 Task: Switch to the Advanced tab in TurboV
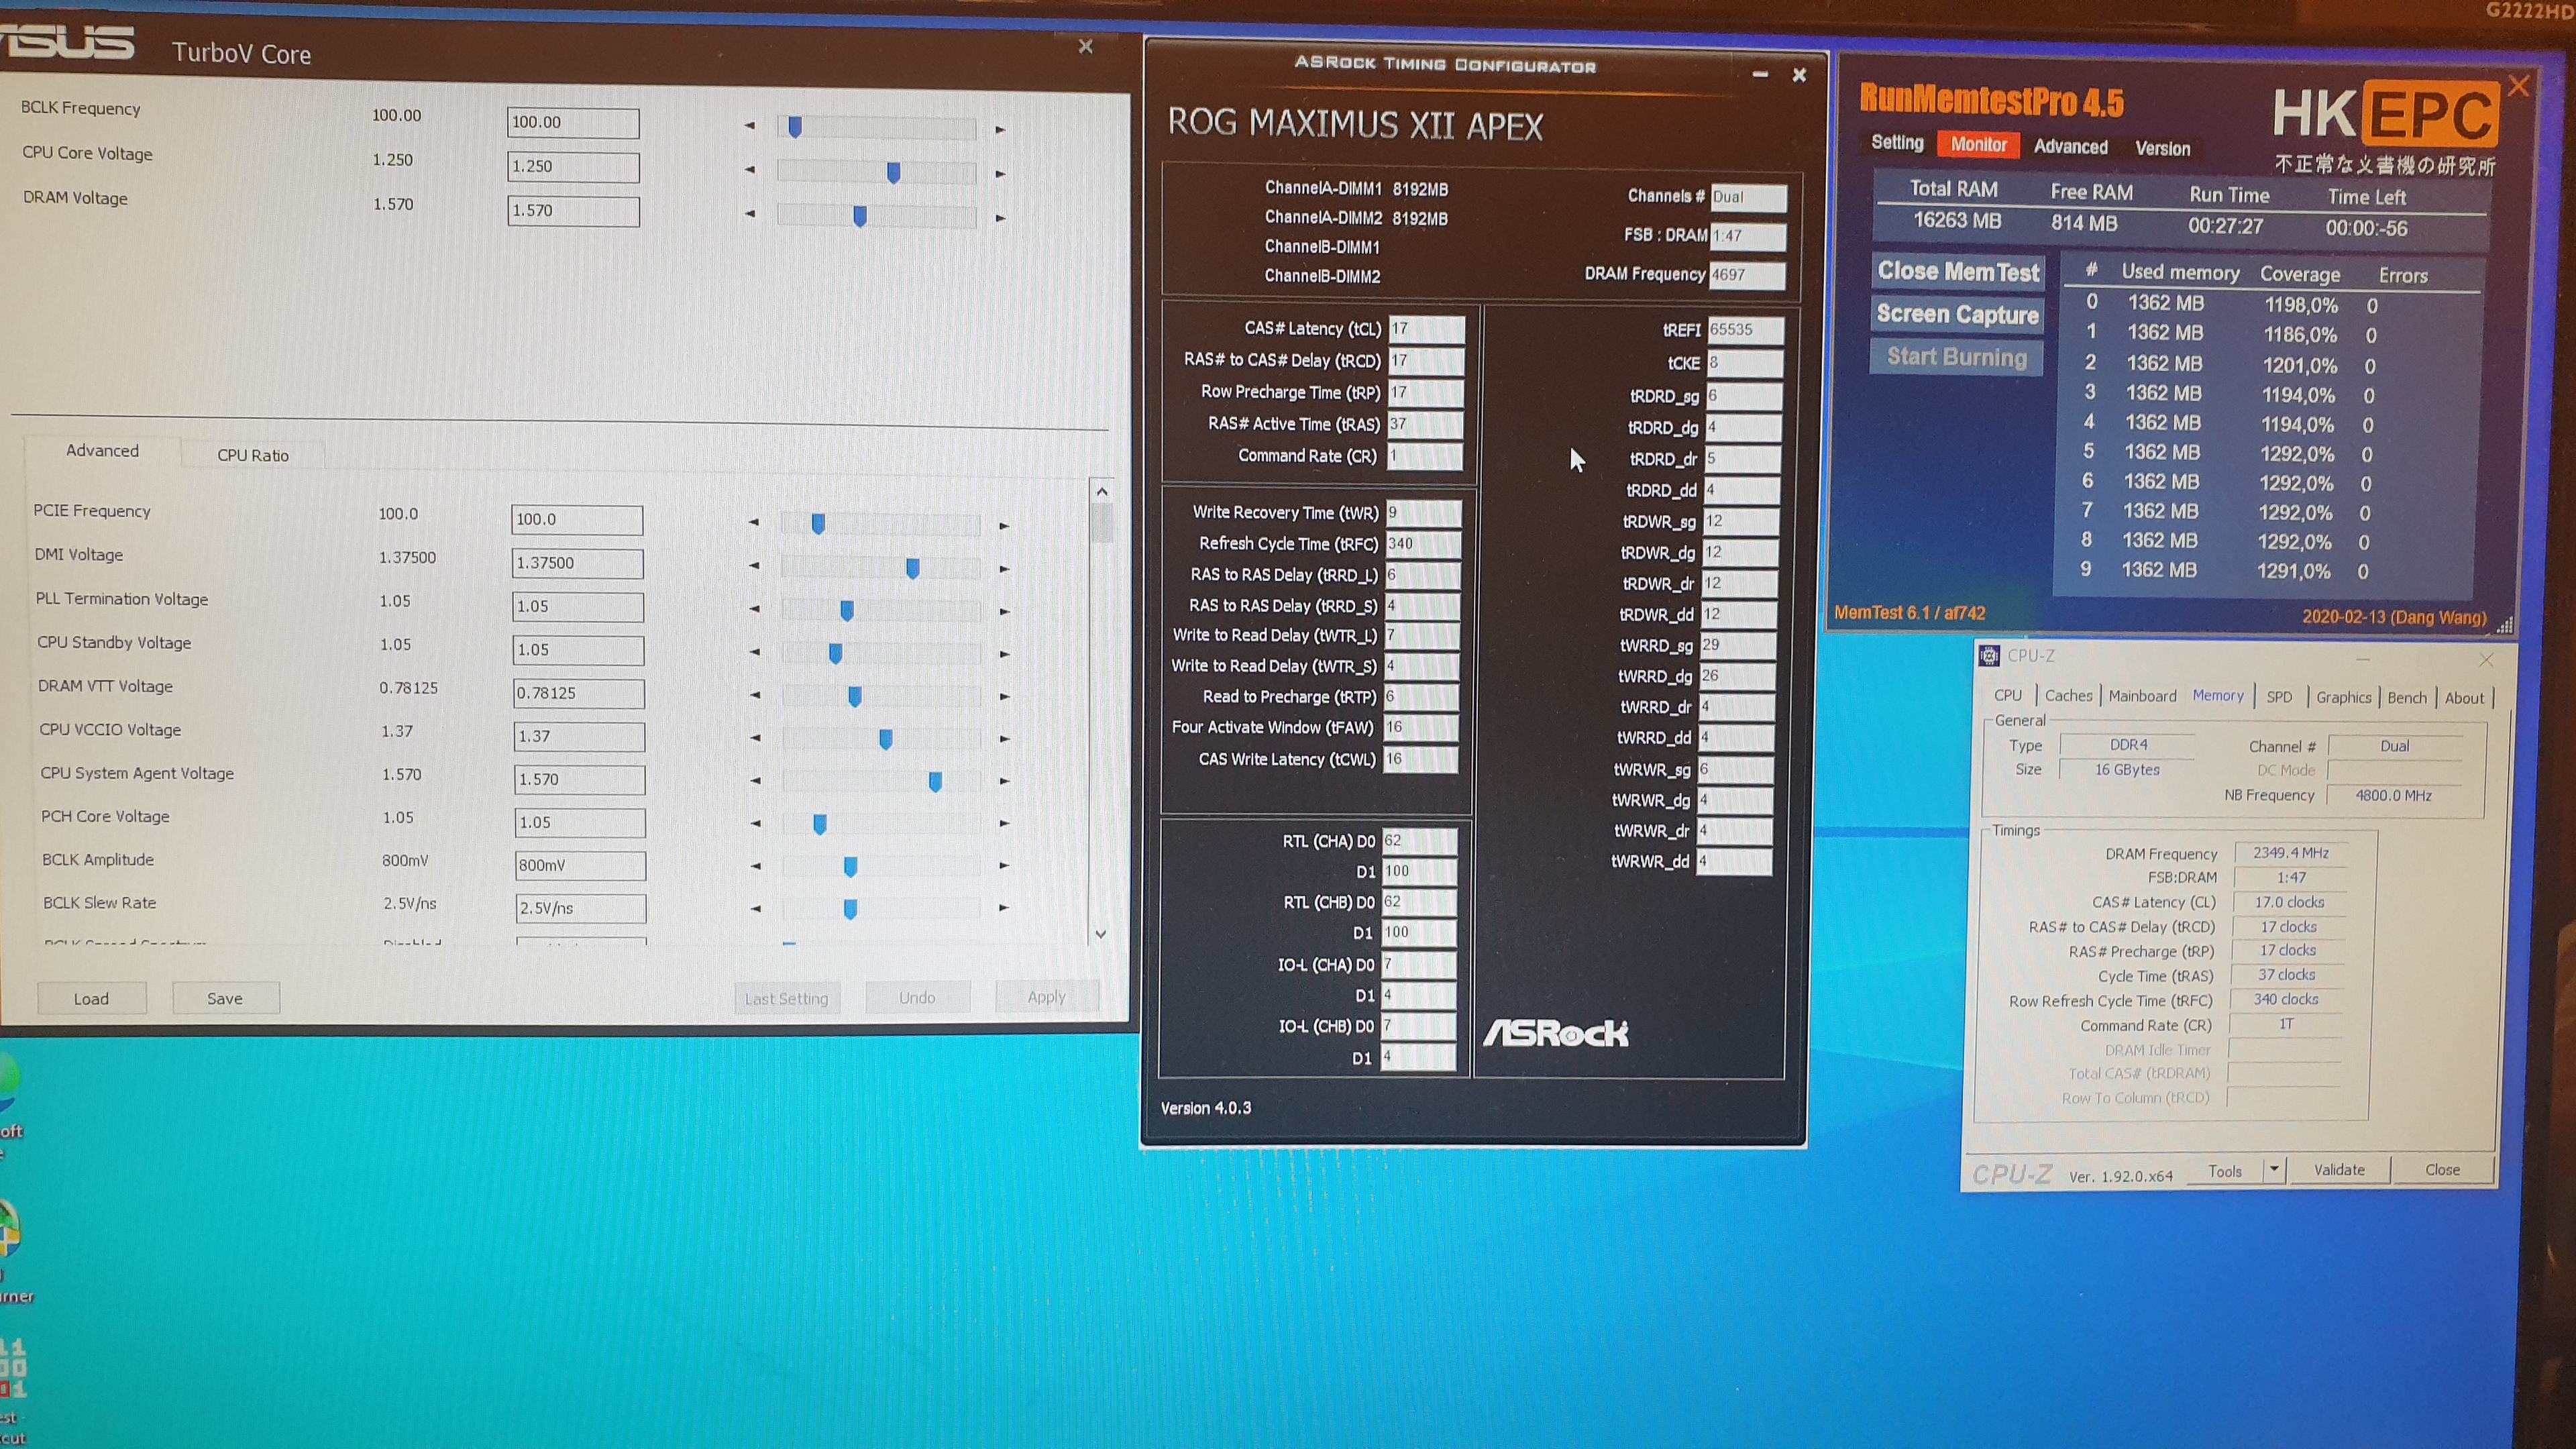[102, 451]
